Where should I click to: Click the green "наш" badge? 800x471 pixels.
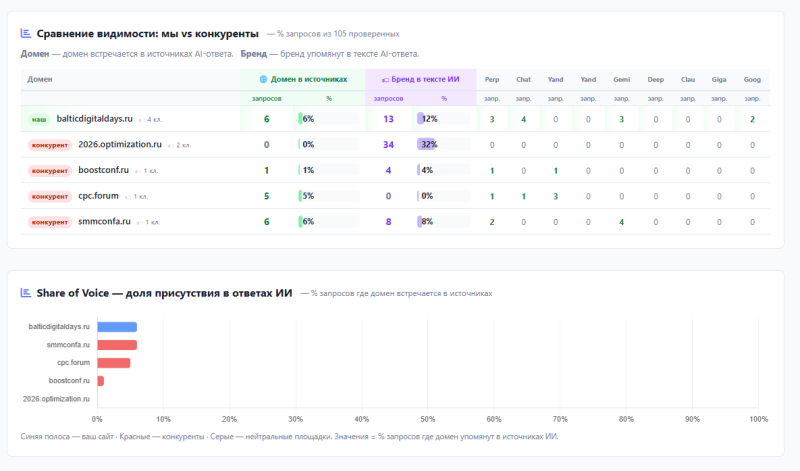pos(39,119)
